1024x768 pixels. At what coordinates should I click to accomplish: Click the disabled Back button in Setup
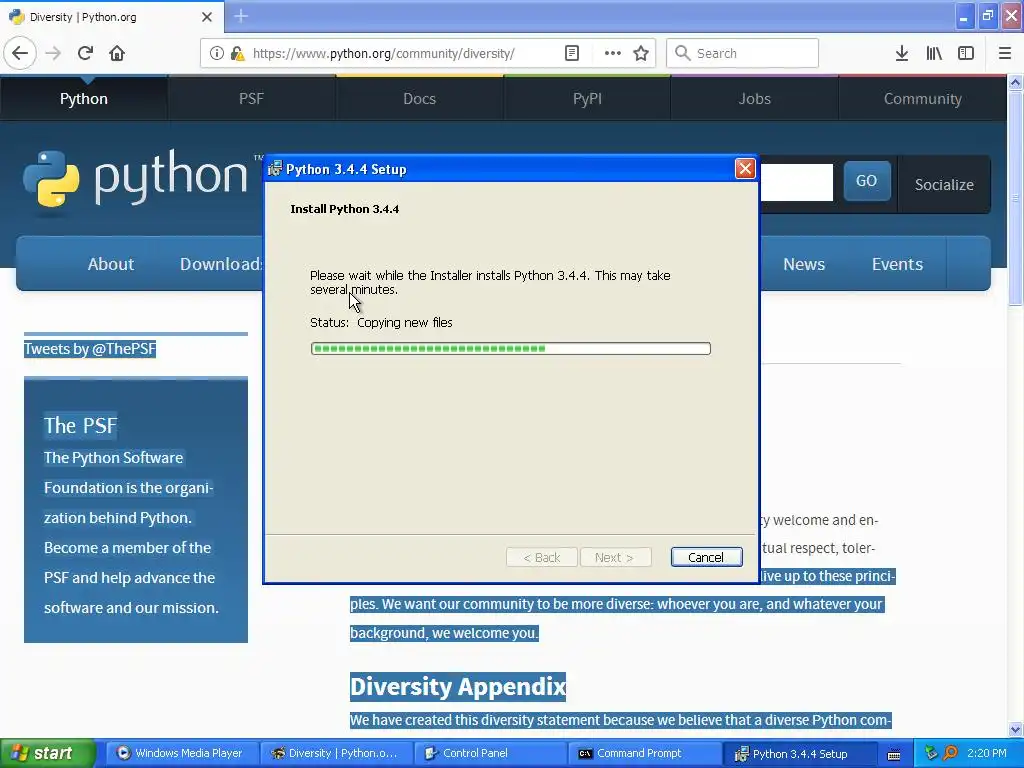(x=541, y=557)
